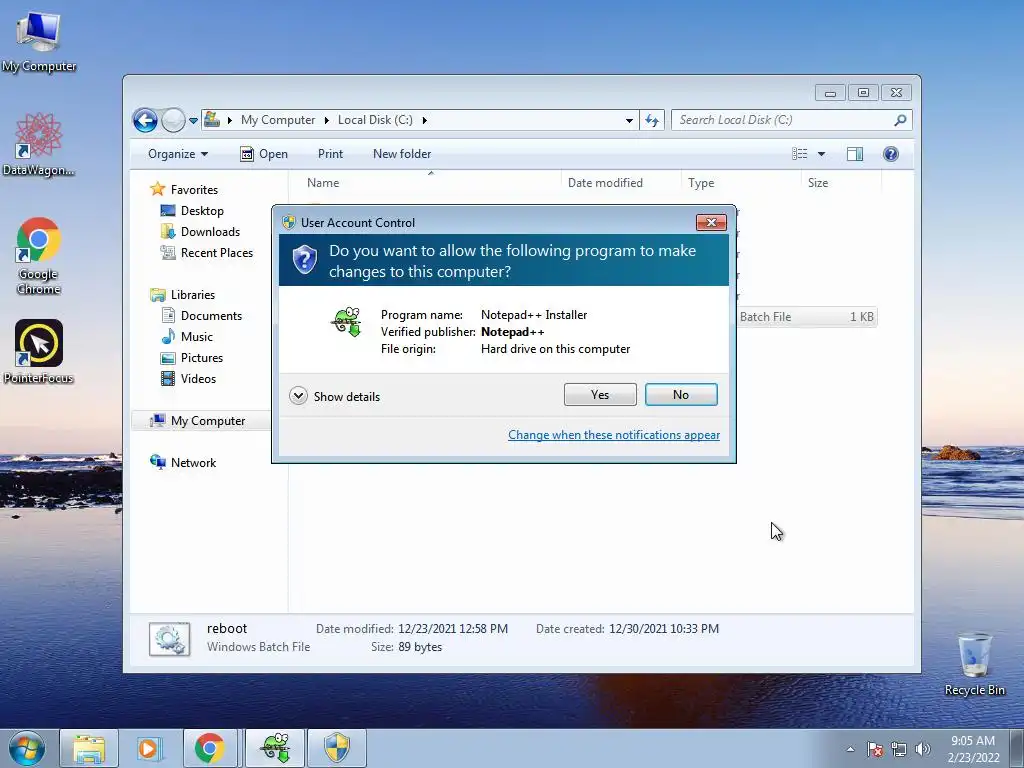This screenshot has width=1024, height=768.
Task: Click the PointerFocus desktop shortcut
Action: point(39,351)
